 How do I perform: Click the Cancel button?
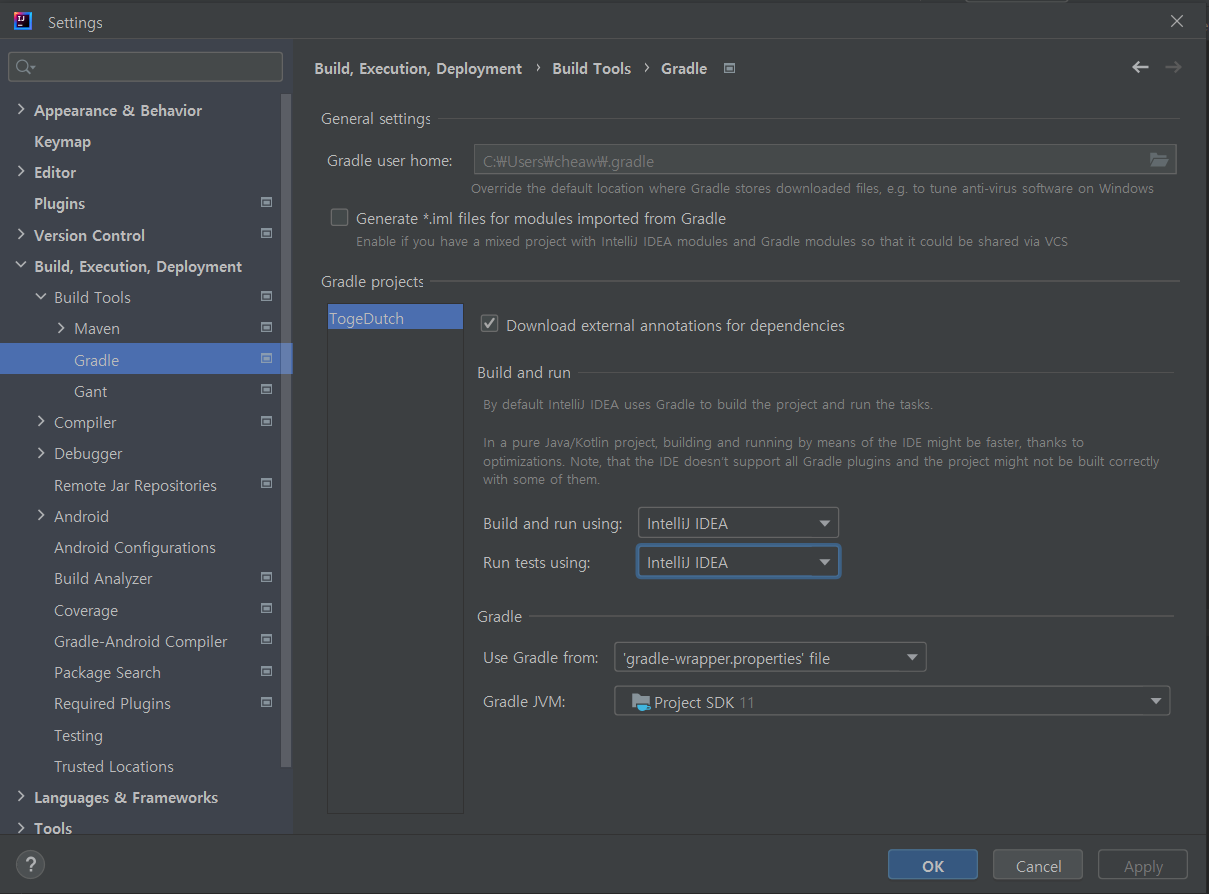1038,866
